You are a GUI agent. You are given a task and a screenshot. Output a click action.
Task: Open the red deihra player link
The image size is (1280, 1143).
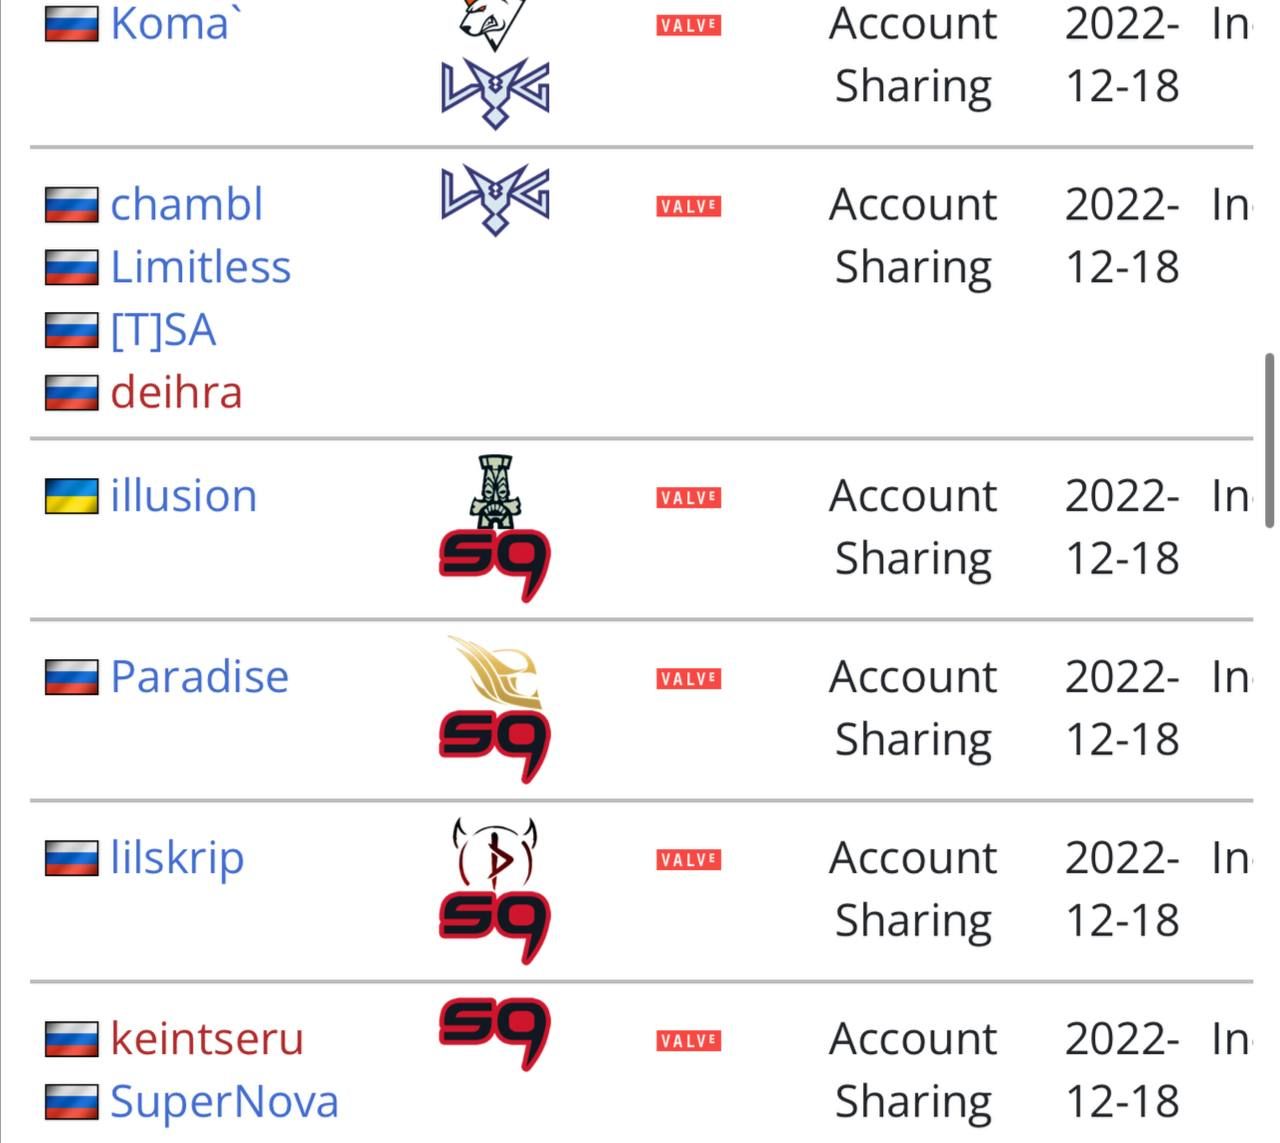177,392
